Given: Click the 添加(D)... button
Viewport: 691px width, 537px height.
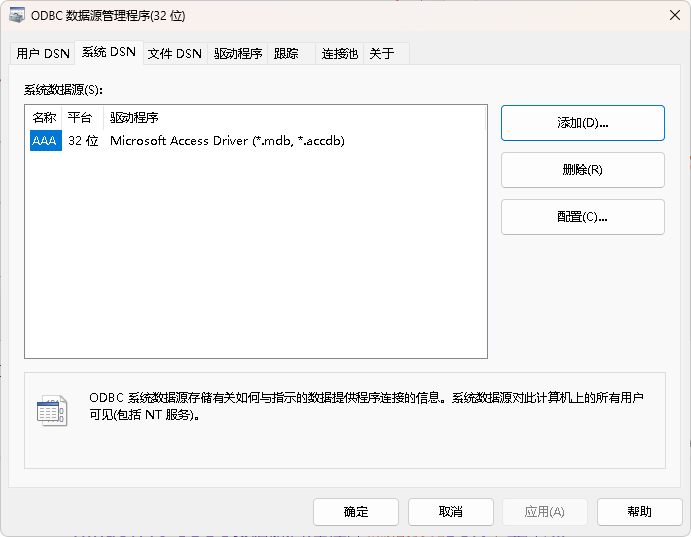Looking at the screenshot, I should click(582, 123).
